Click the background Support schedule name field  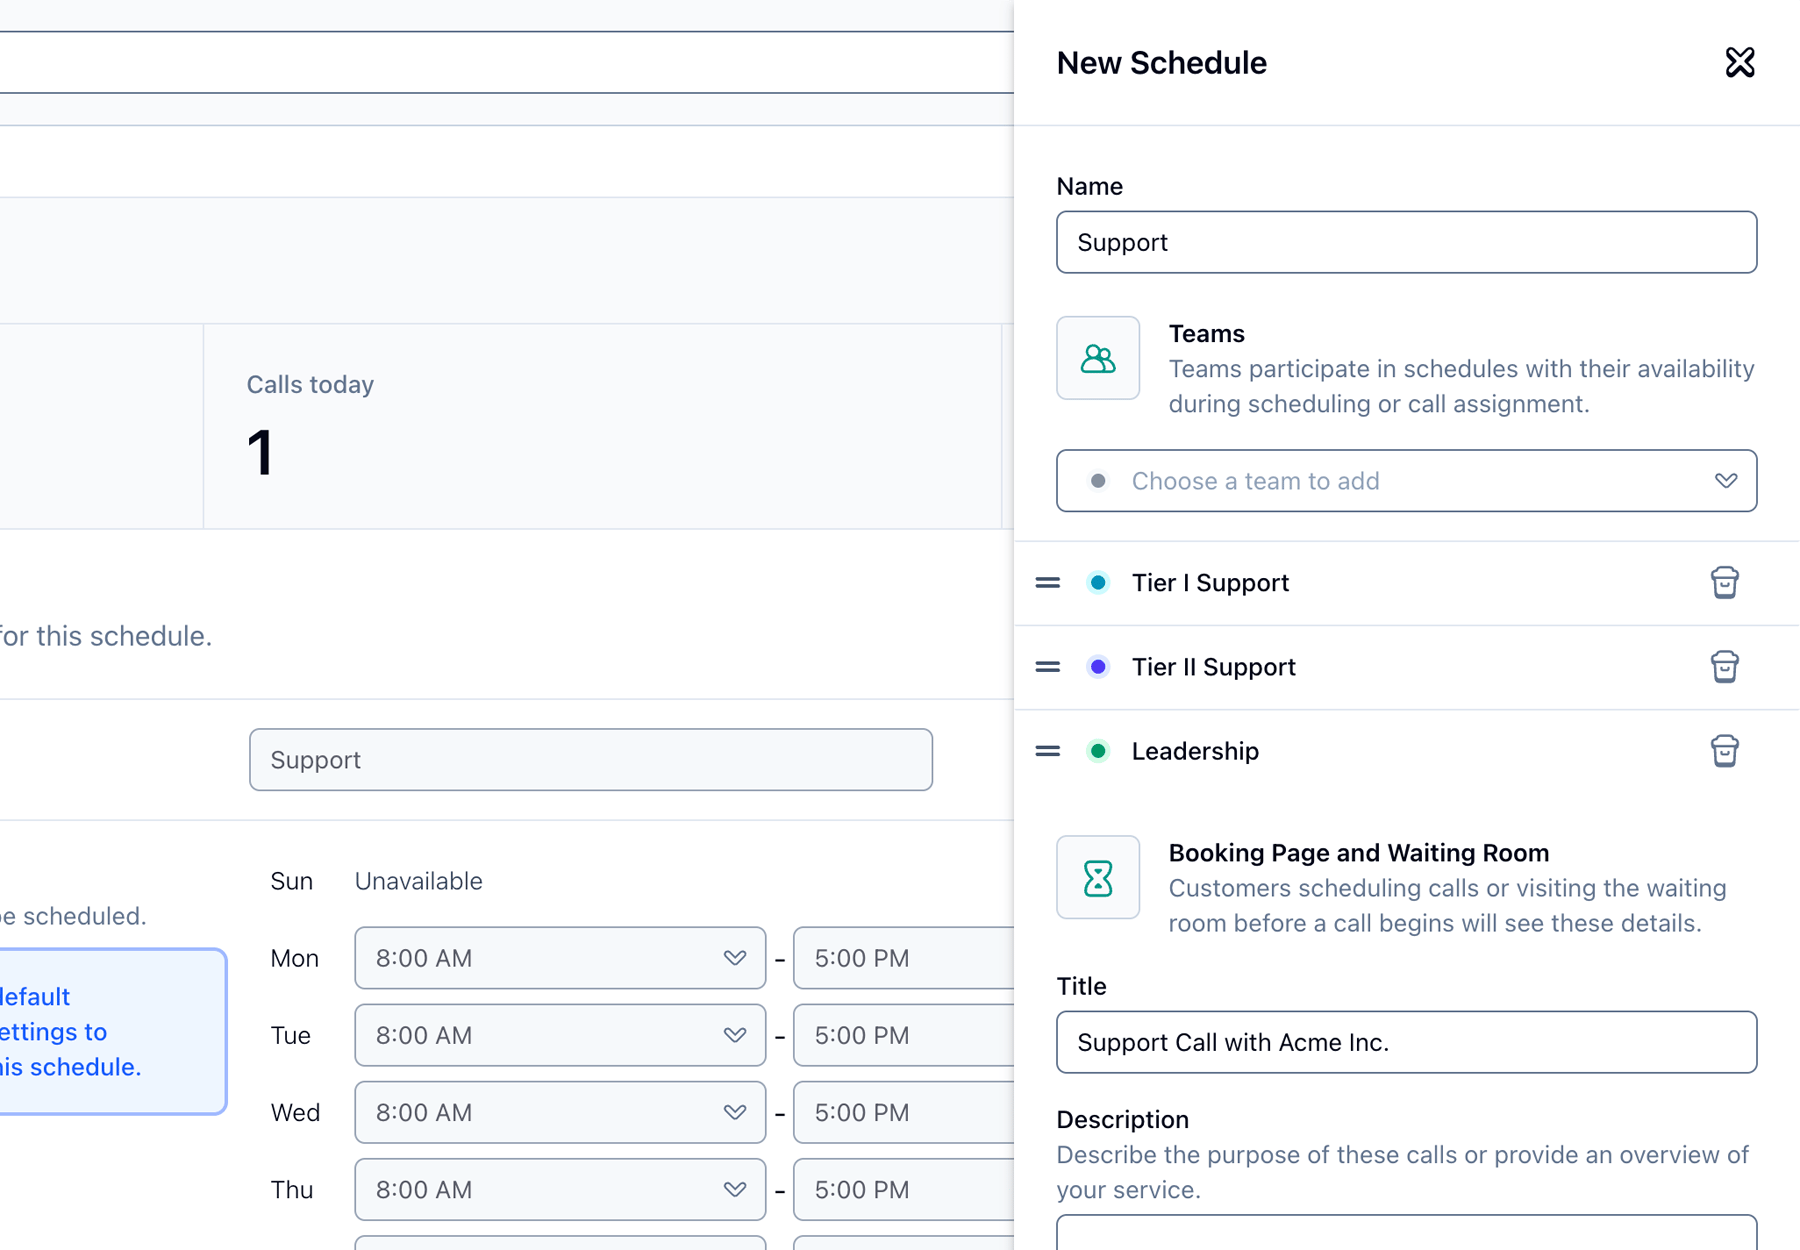pos(591,760)
